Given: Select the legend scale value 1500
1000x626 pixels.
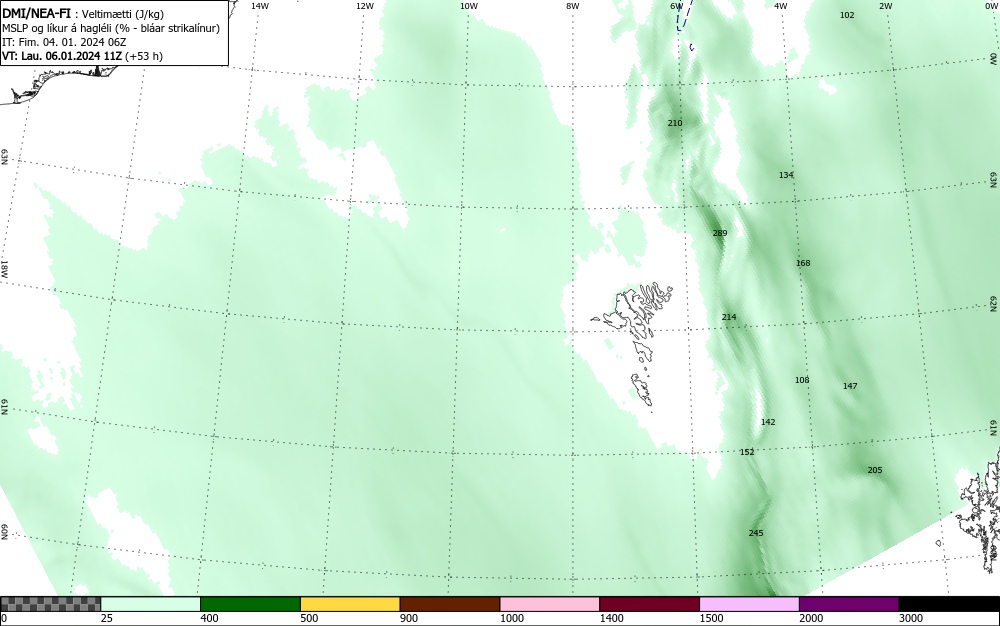Looking at the screenshot, I should [711, 618].
